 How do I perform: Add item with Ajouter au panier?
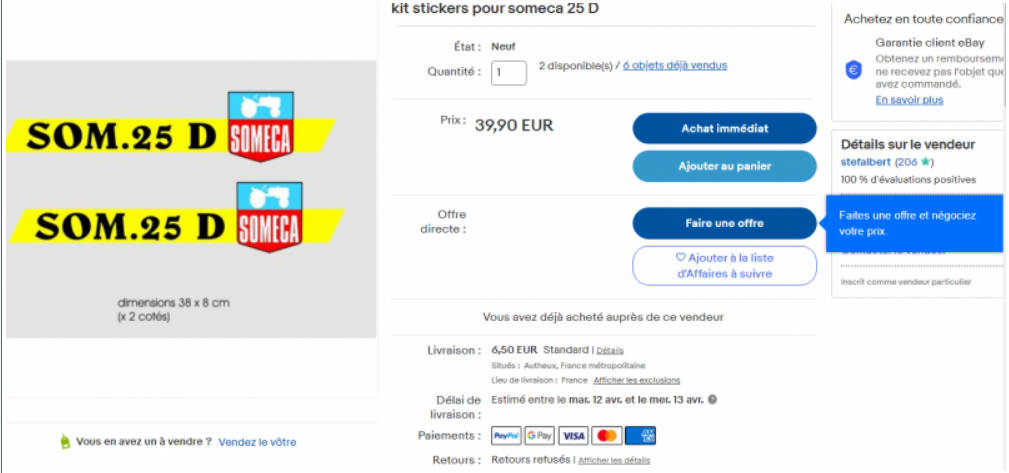724,166
